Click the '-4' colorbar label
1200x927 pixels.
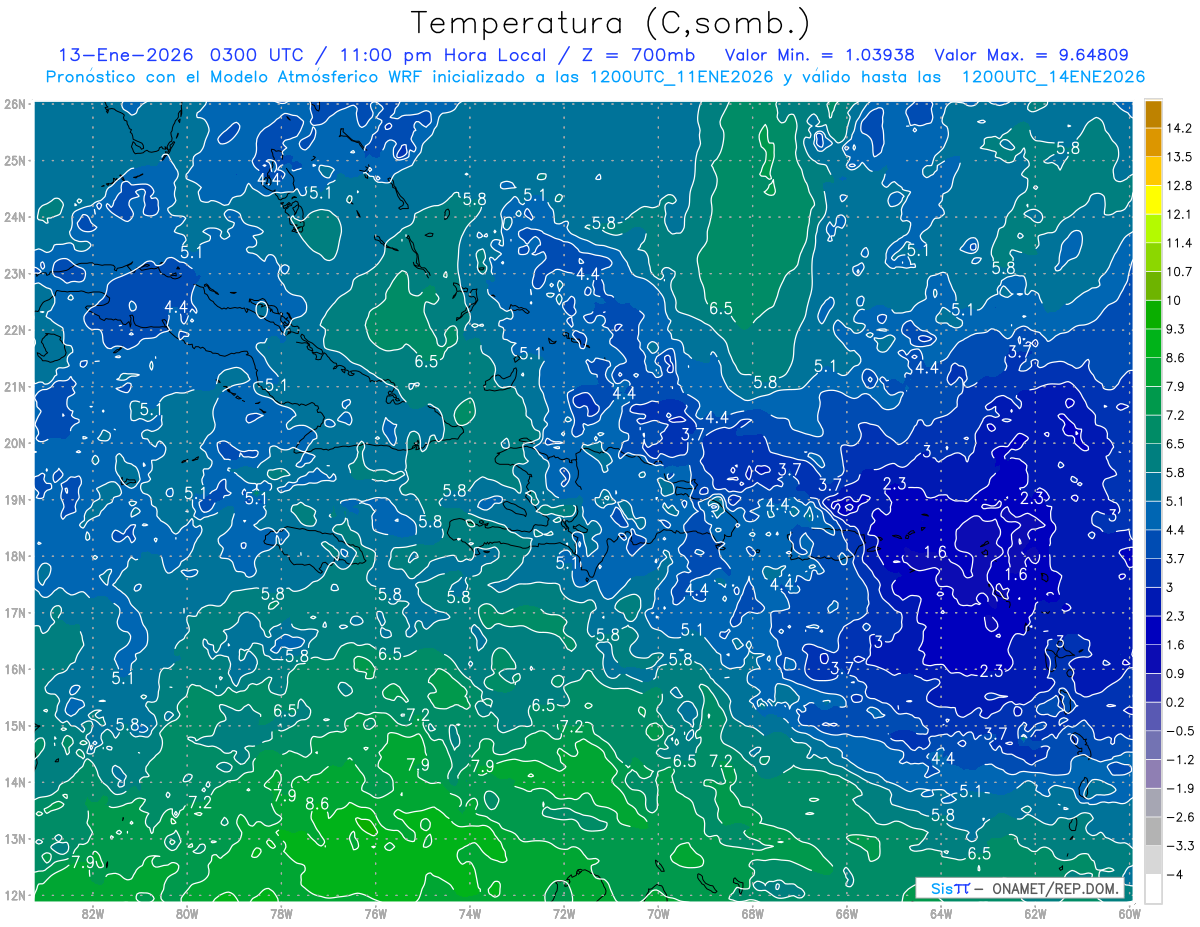coord(1174,874)
